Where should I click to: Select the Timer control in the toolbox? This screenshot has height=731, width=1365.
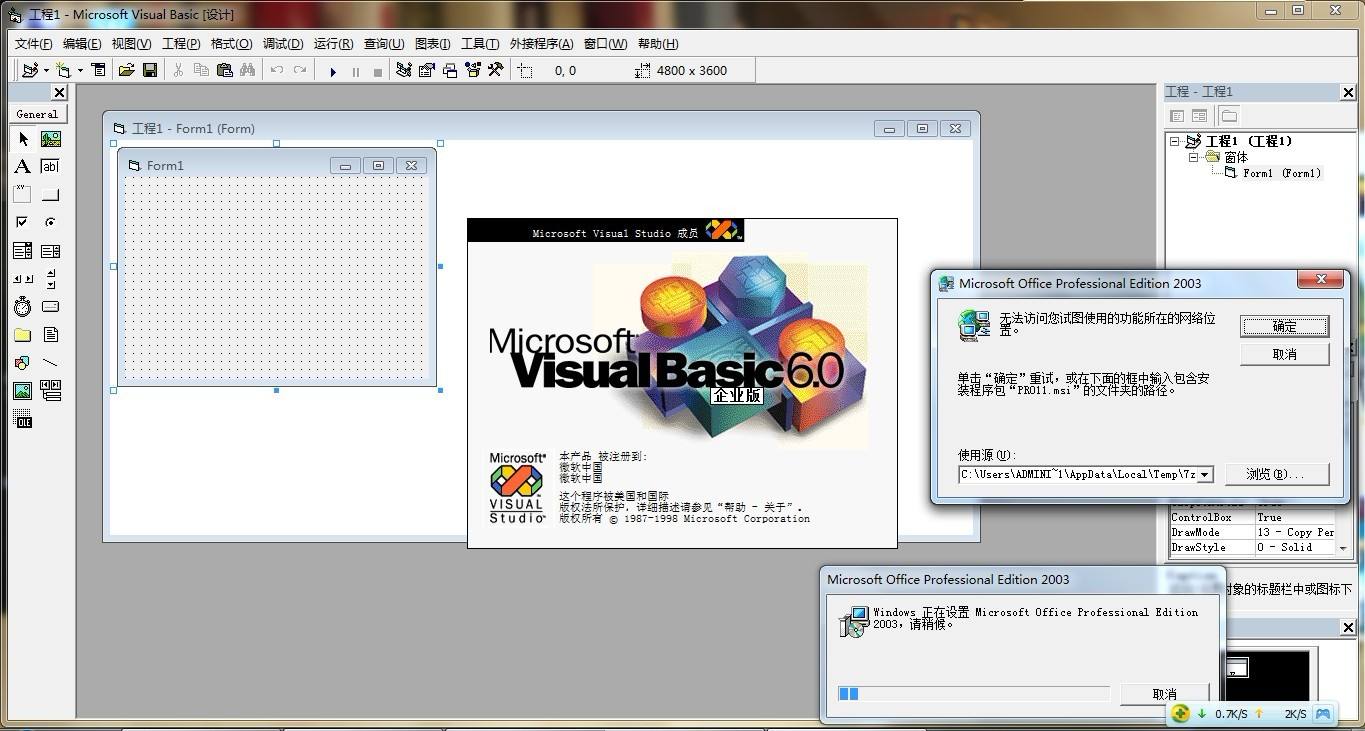(22, 307)
